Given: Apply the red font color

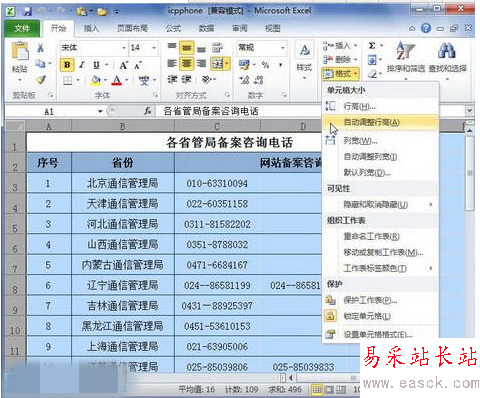Looking at the screenshot, I should (116, 80).
